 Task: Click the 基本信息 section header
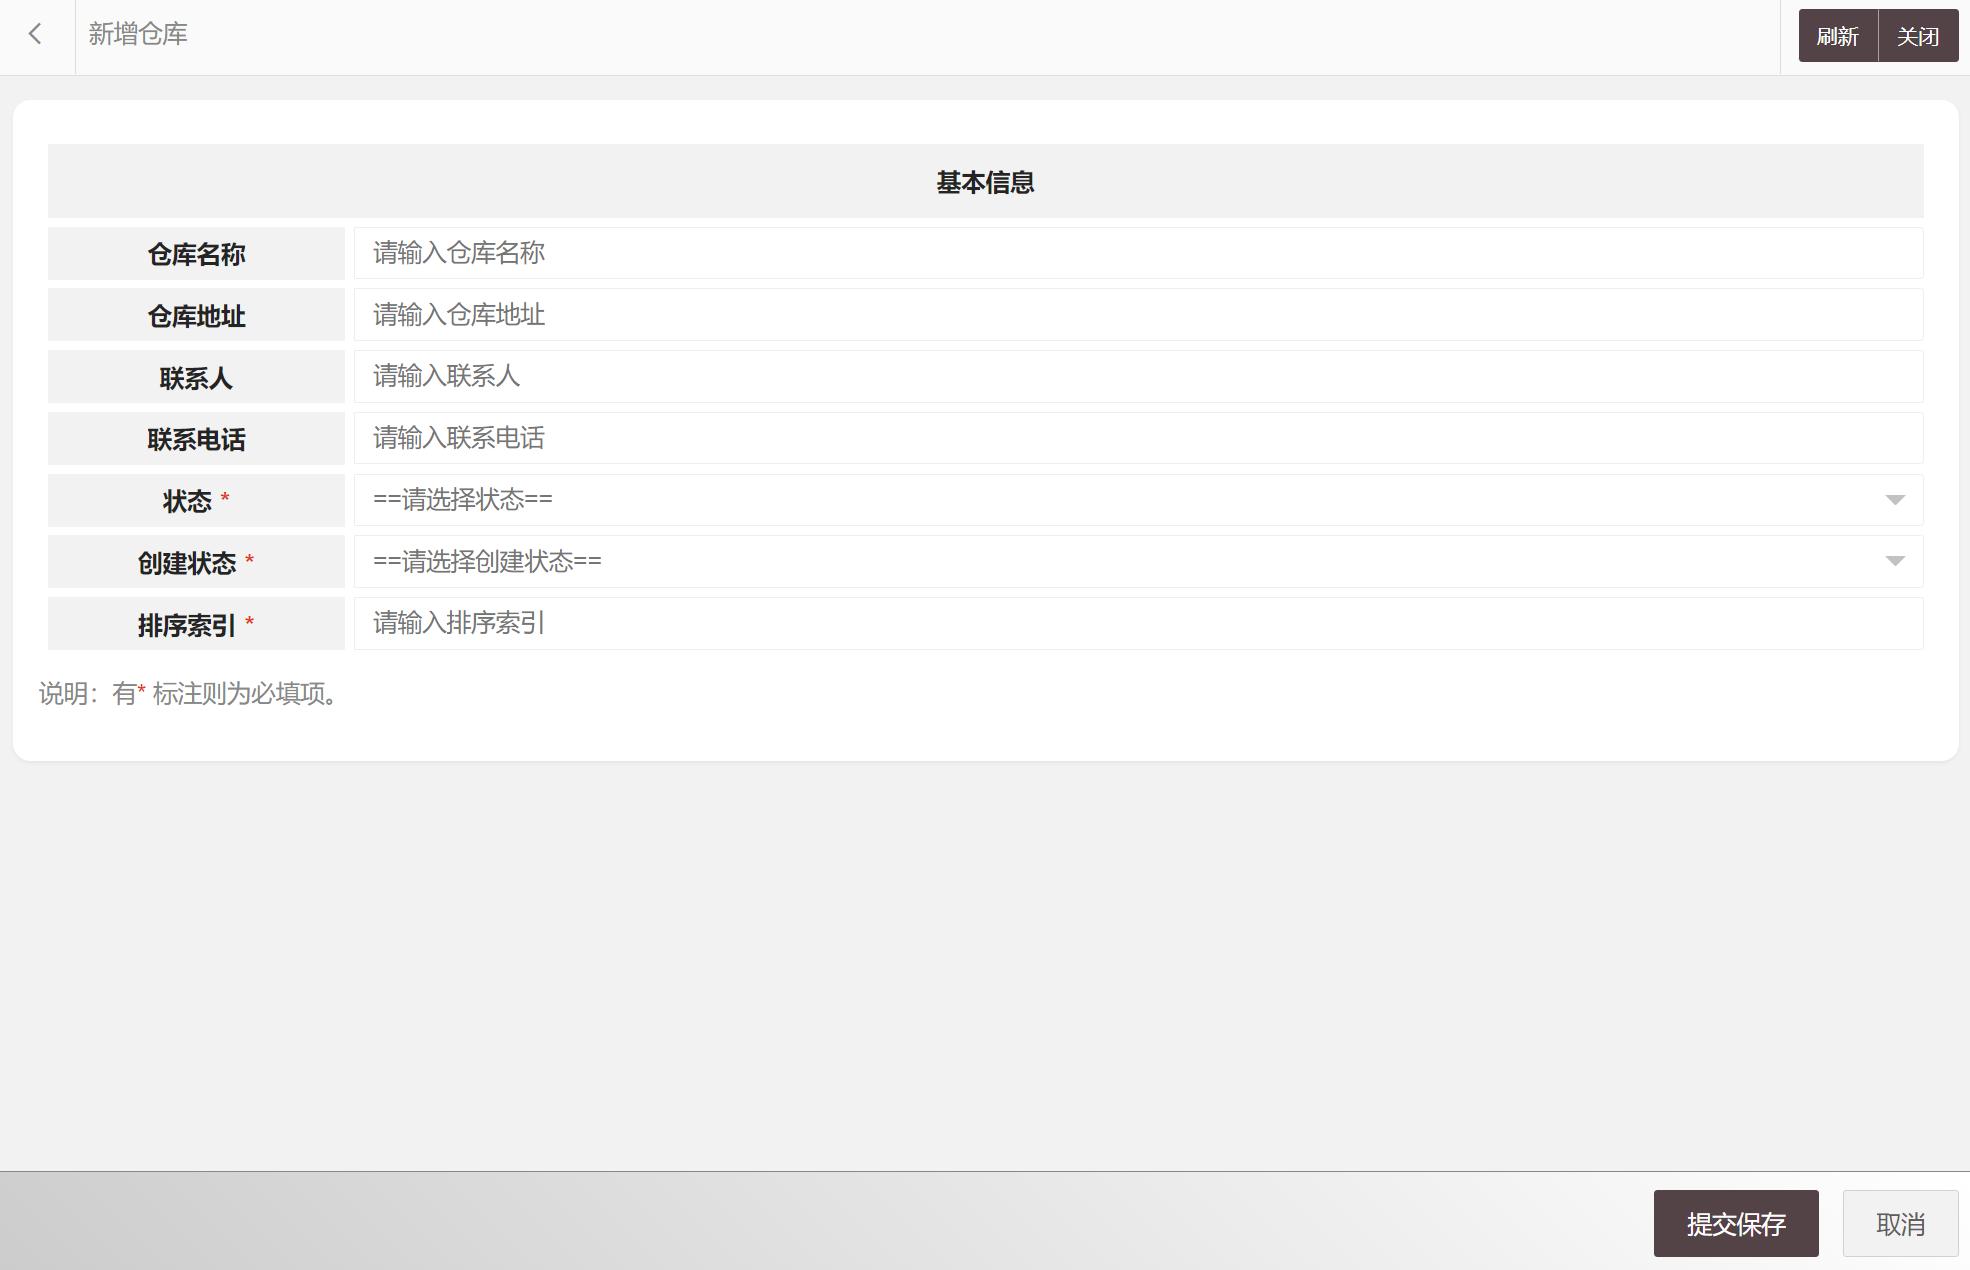coord(986,182)
